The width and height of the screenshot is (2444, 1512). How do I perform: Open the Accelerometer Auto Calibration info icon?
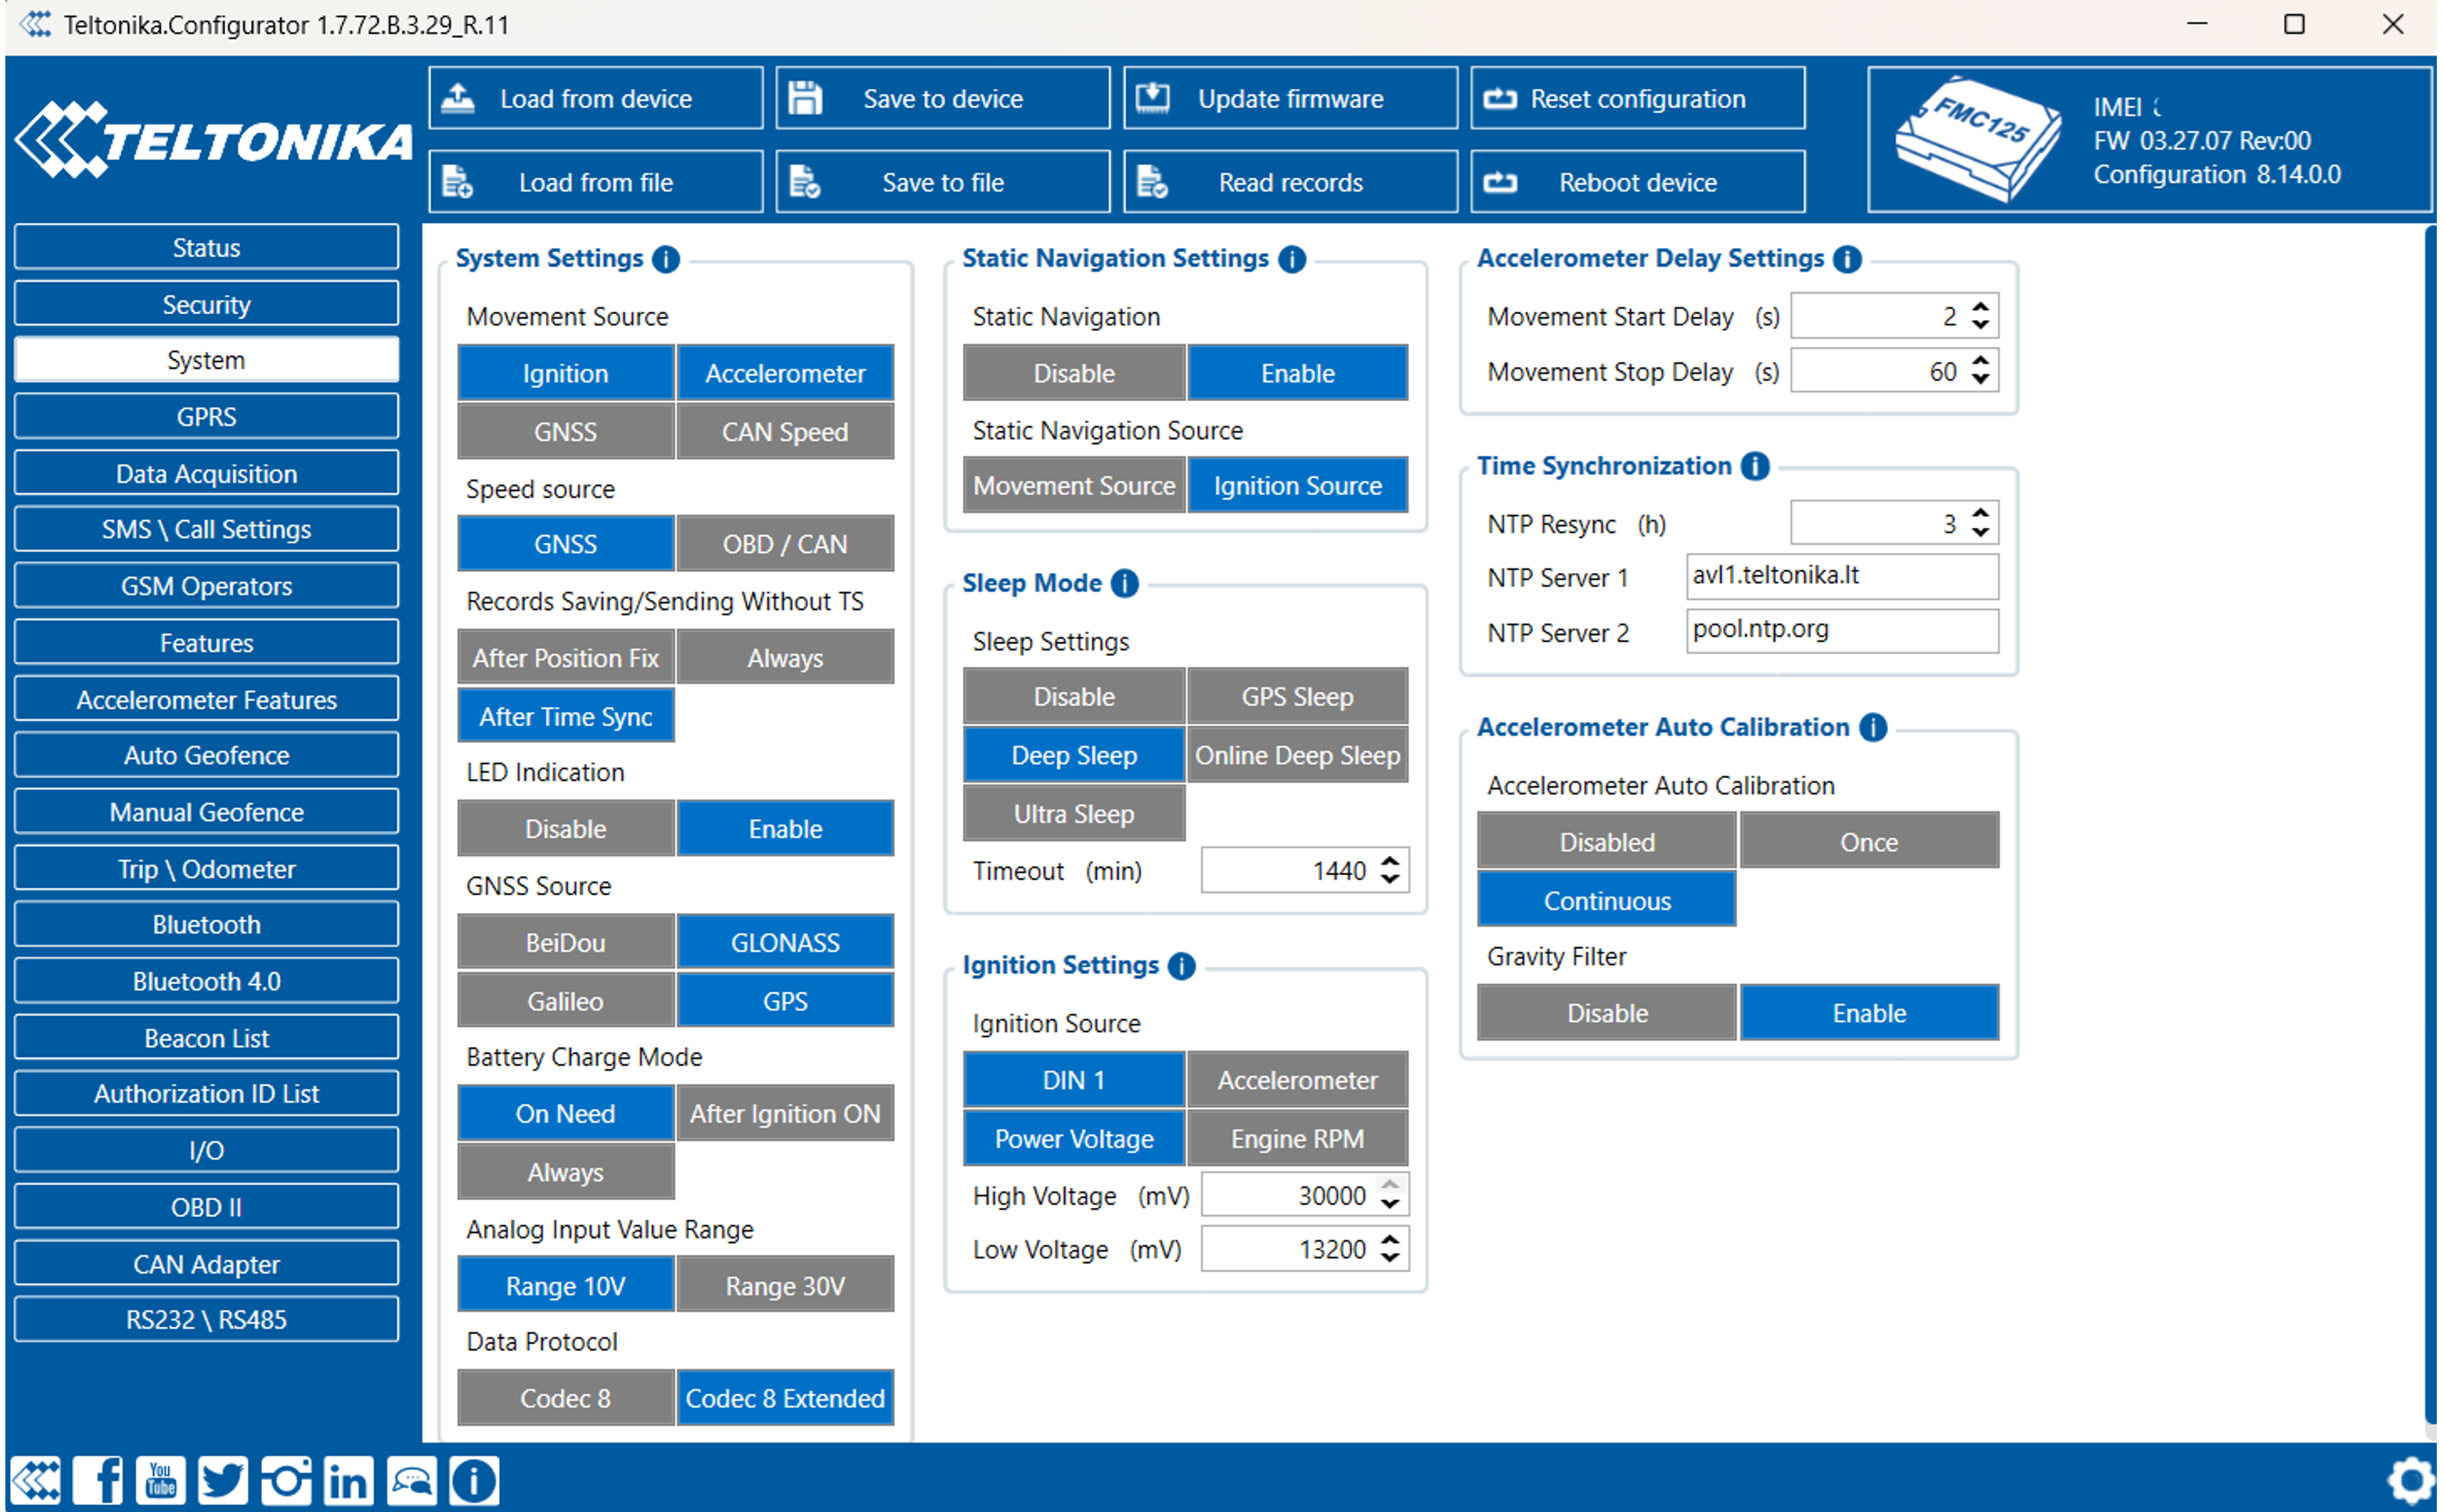click(x=1873, y=727)
